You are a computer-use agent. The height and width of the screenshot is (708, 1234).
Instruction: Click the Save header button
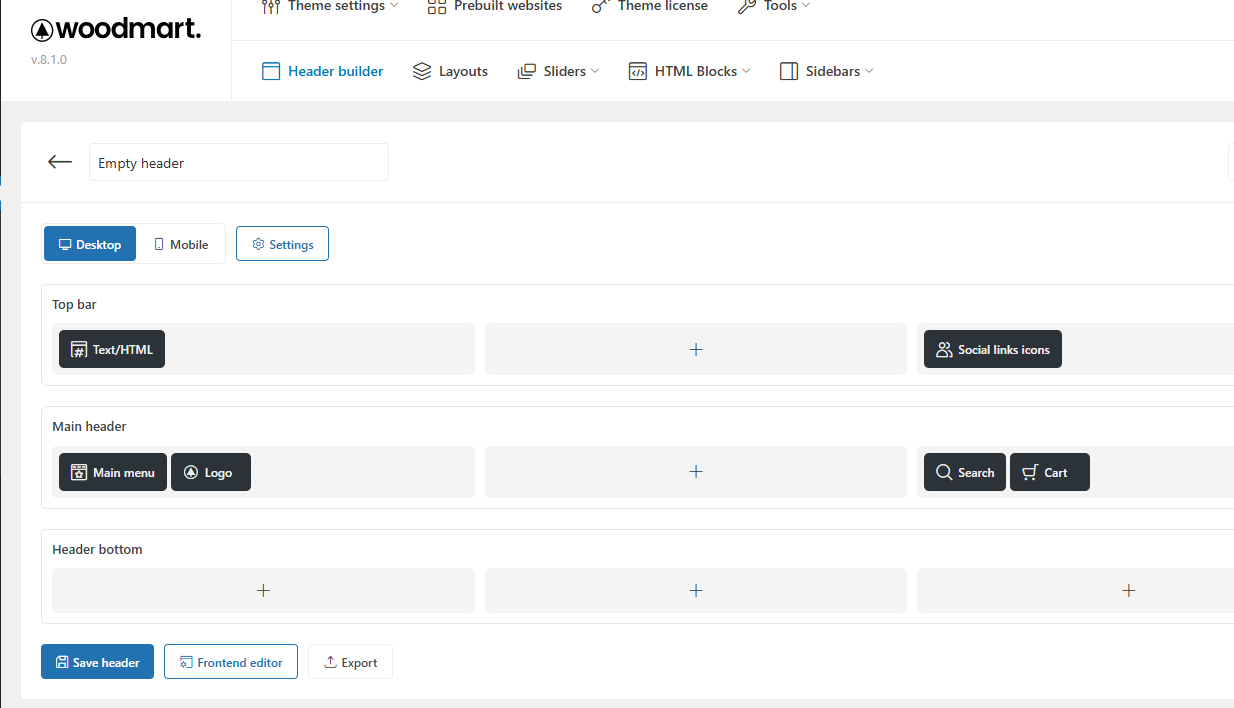[97, 662]
